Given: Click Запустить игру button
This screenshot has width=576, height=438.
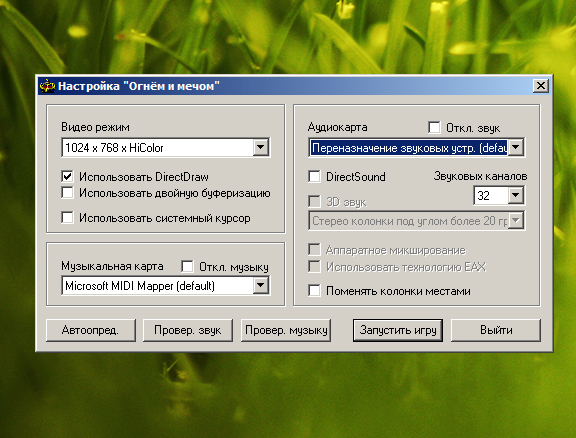Looking at the screenshot, I should pos(398,330).
